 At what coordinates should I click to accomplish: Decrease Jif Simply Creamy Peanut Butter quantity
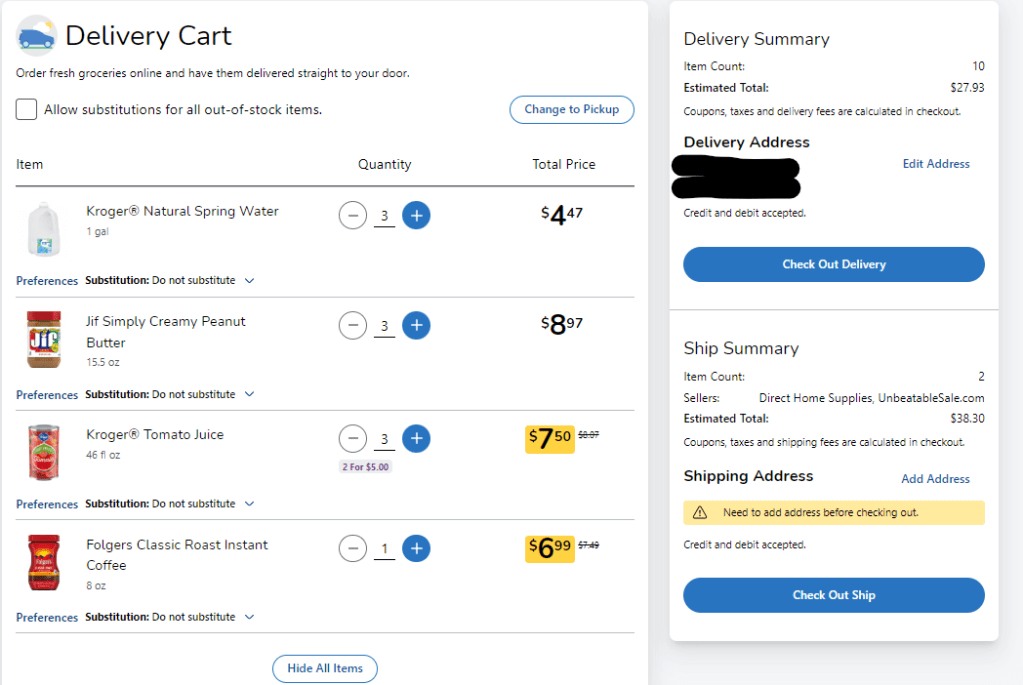[352, 325]
